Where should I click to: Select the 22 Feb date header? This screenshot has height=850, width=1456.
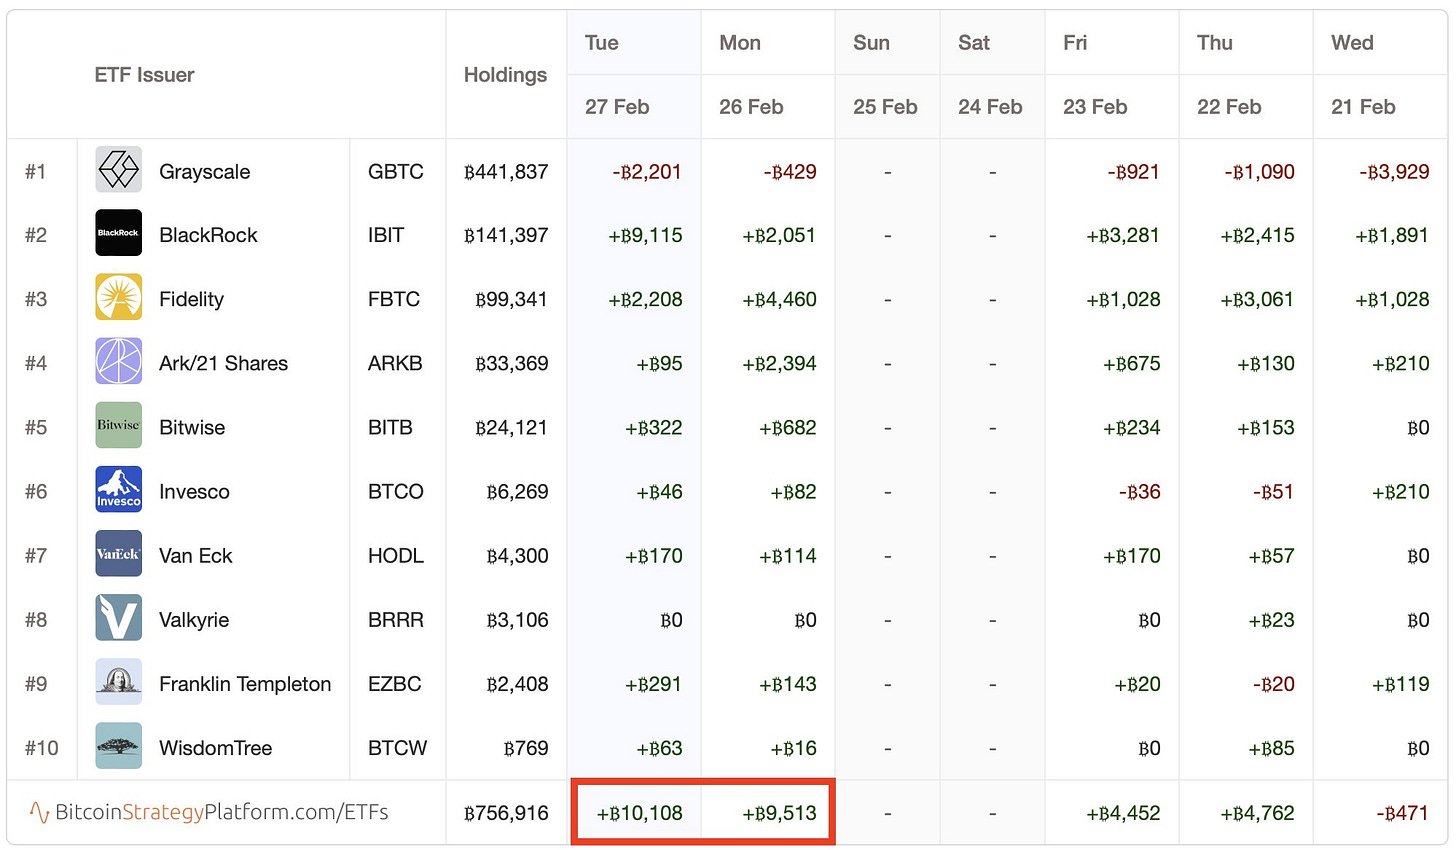coord(1229,107)
